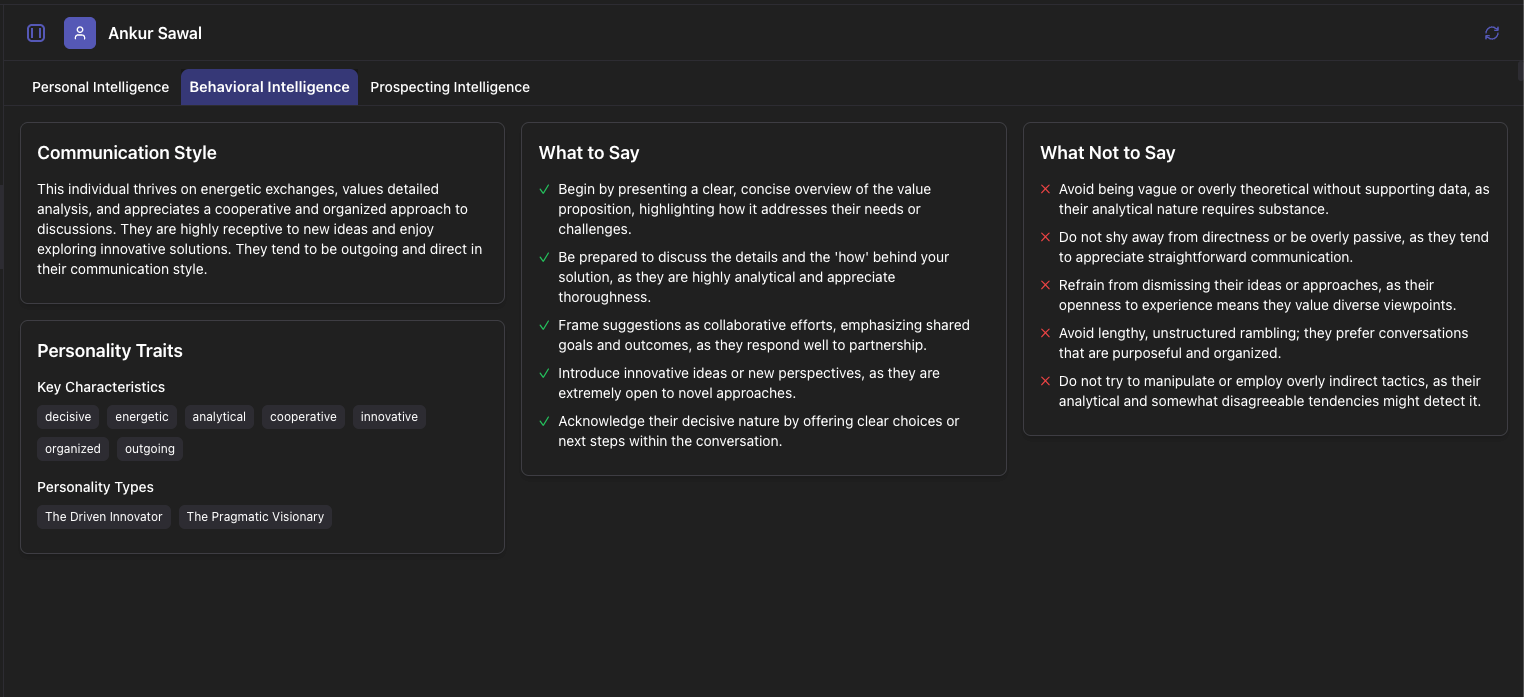Viewport: 1524px width, 697px height.
Task: Click the vertical scrollbar on the right edge
Action: click(1518, 70)
